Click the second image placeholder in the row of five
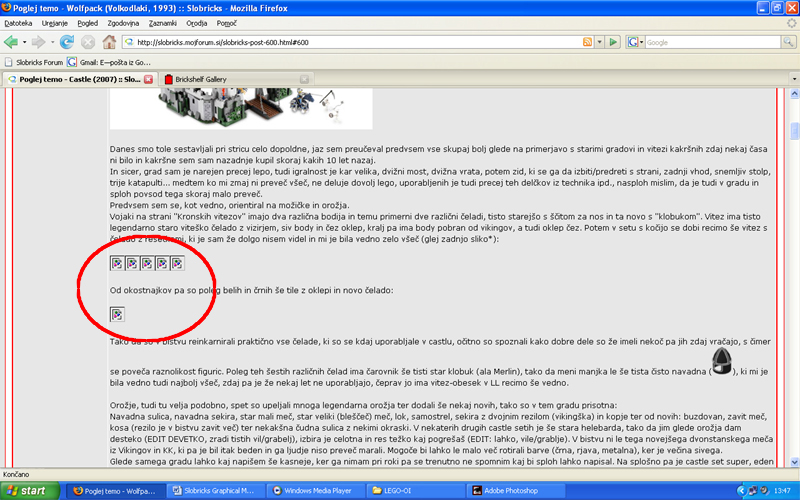This screenshot has width=800, height=500. click(x=132, y=263)
